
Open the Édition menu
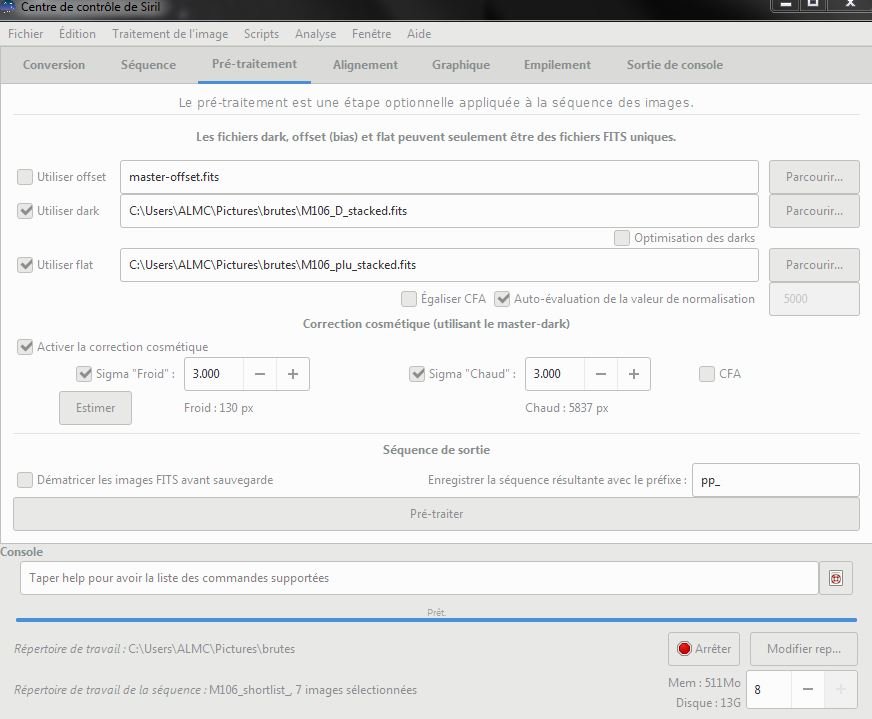[77, 34]
